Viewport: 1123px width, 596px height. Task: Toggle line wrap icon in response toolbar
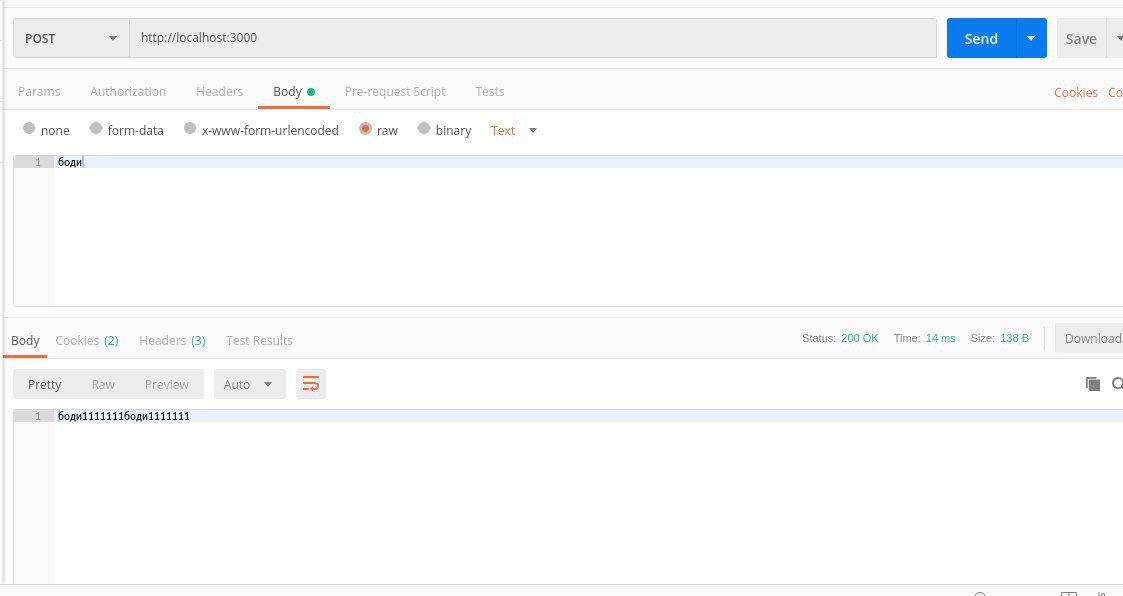(x=311, y=384)
